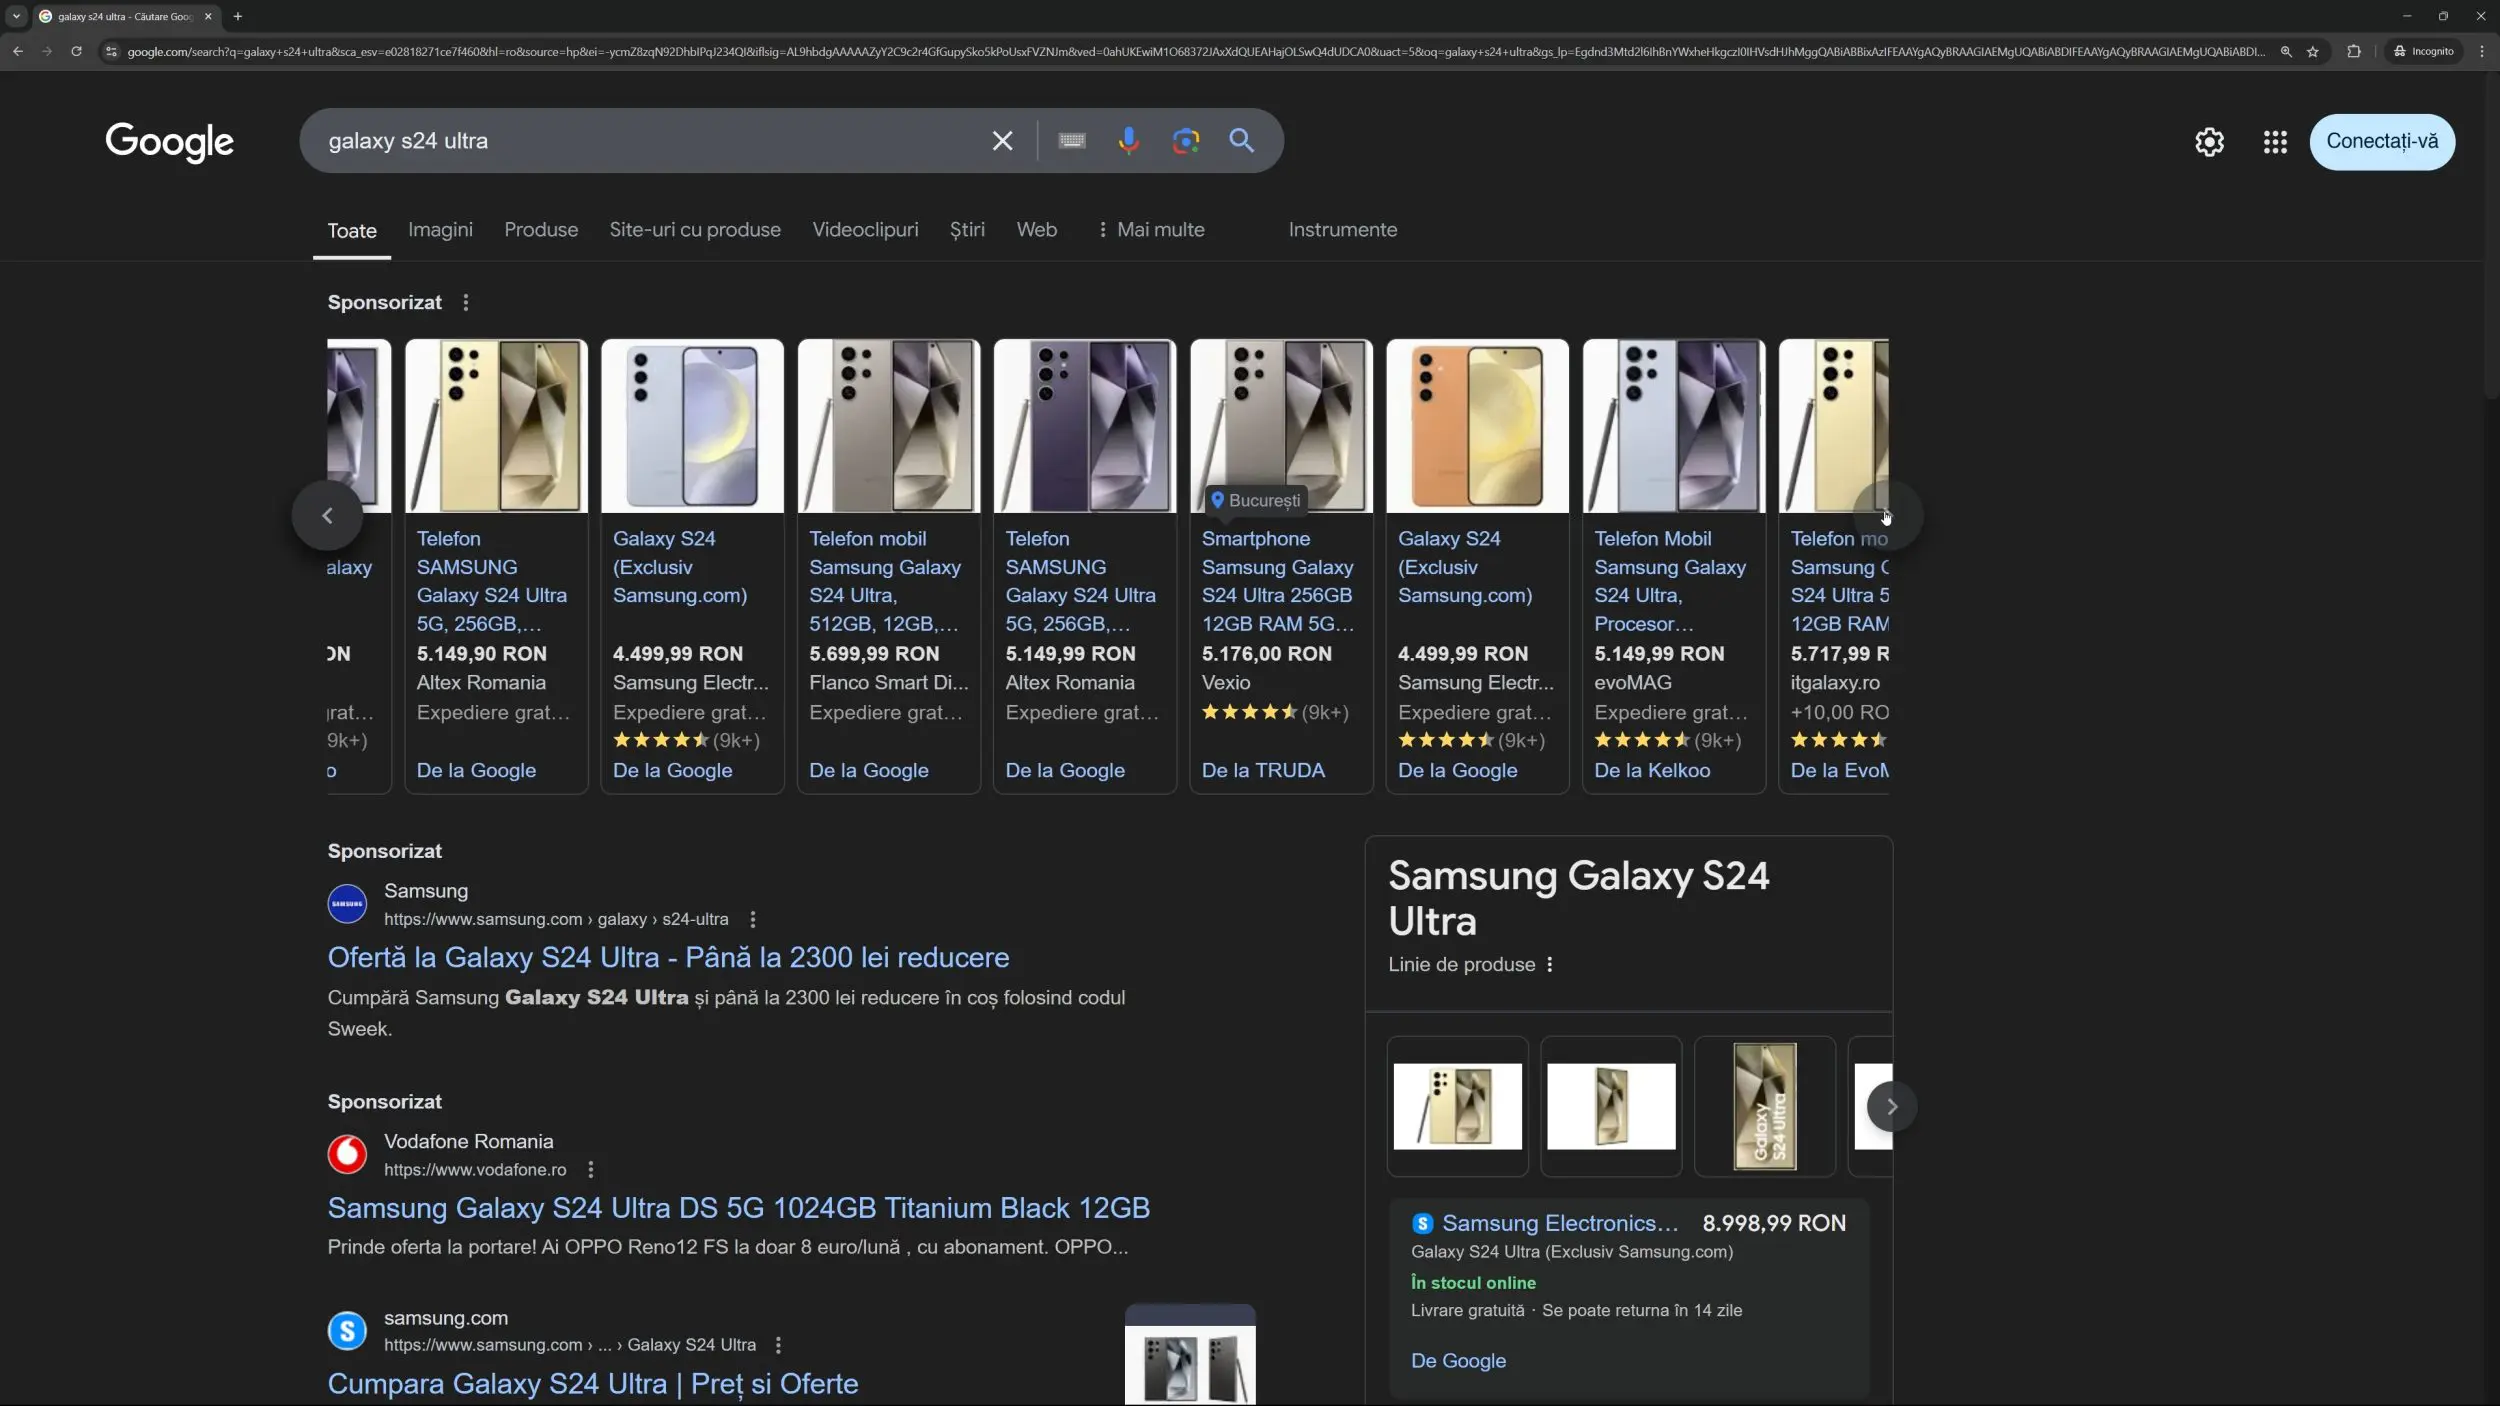Screen dimensions: 2500x1406
Task: Click De Google link in knowledge panel
Action: (1458, 1360)
